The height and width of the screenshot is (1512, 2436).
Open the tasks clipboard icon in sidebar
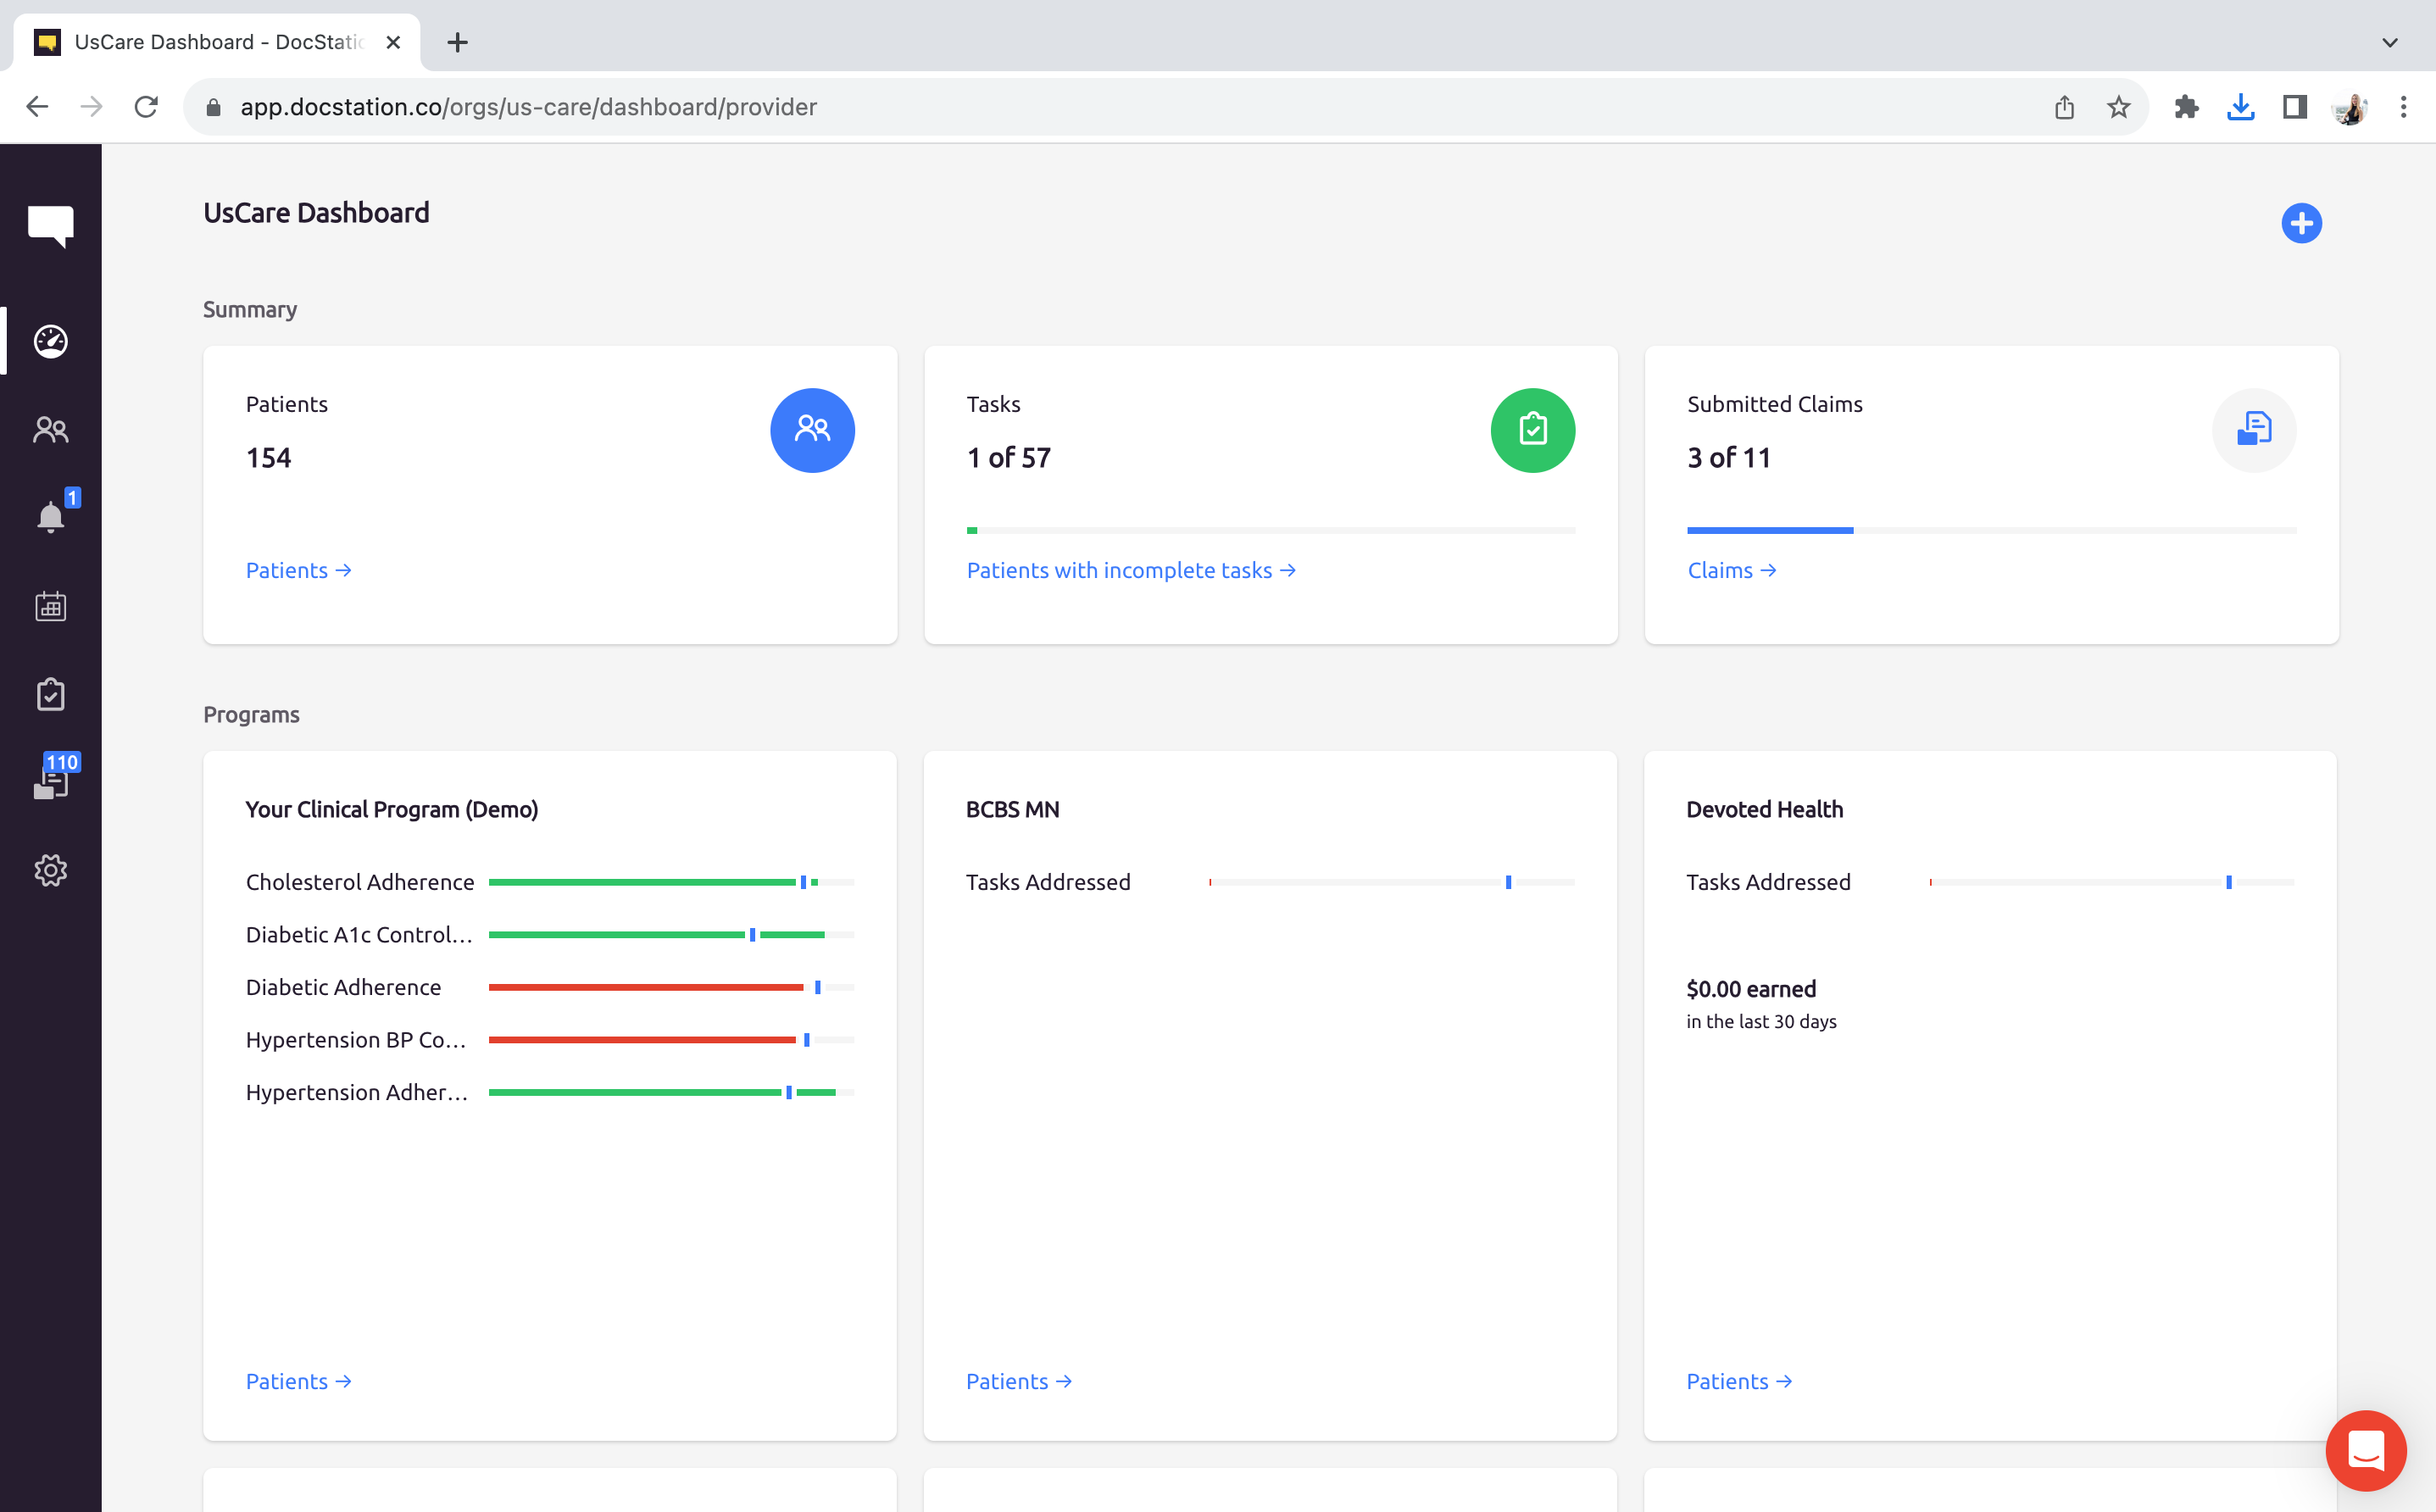[50, 694]
